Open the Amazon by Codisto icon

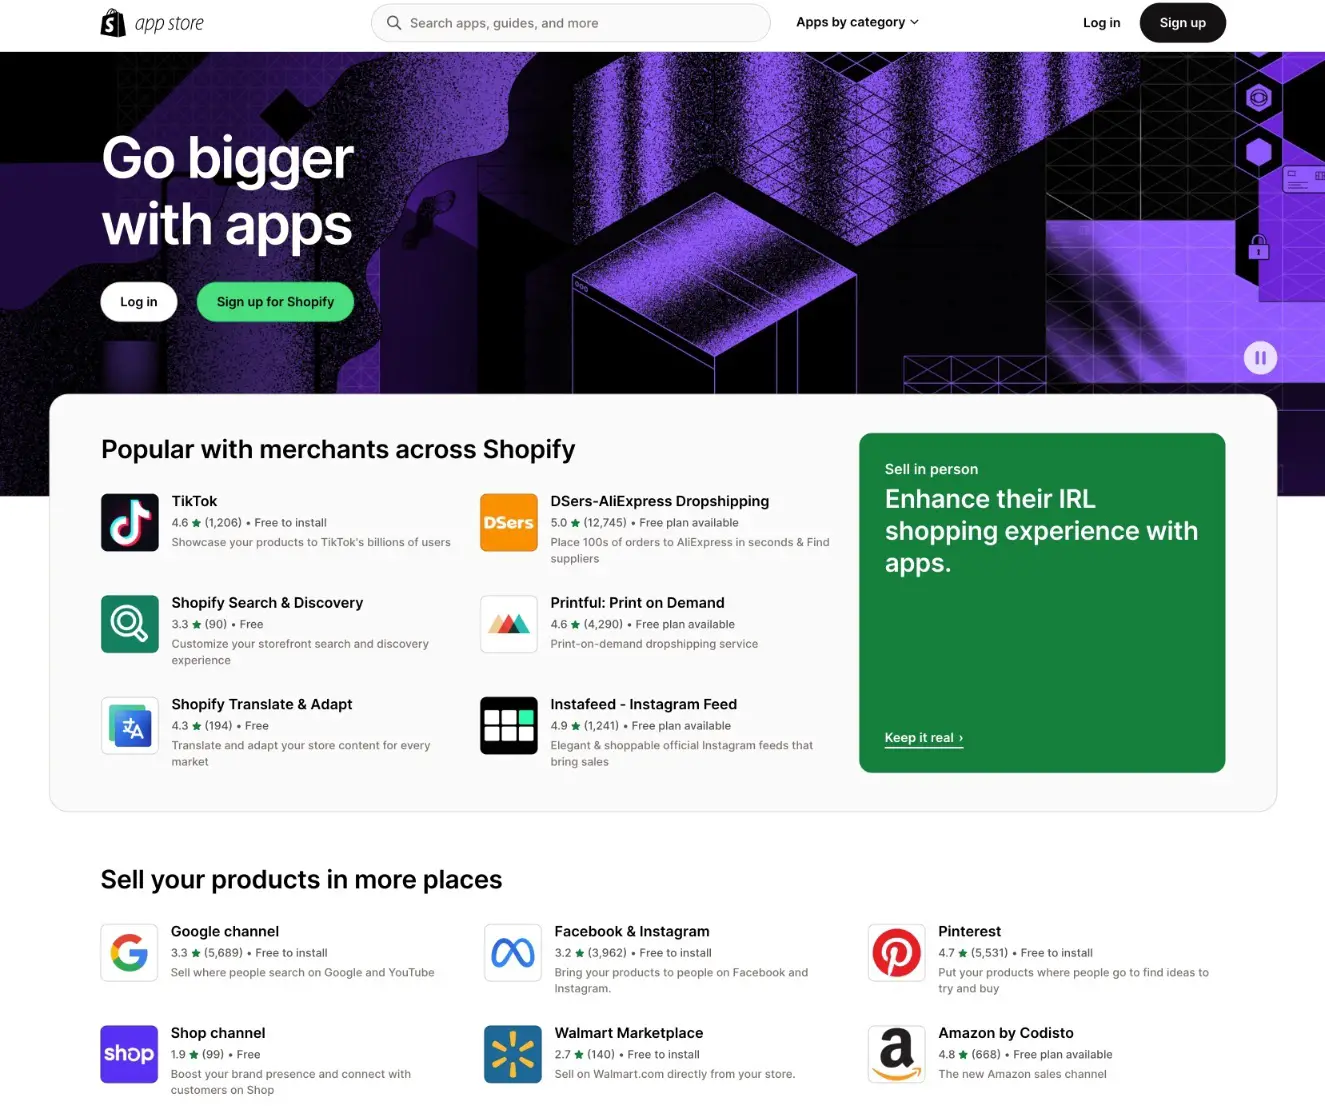coord(897,1054)
